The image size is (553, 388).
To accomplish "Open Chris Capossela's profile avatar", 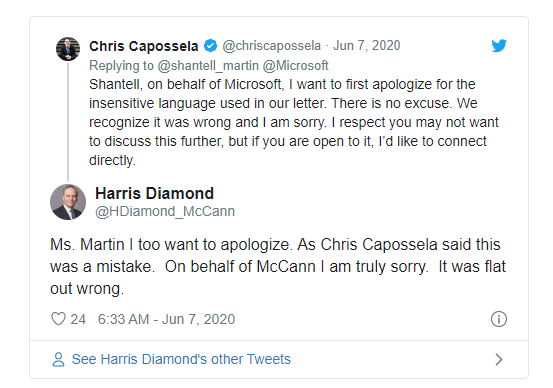I will pyautogui.click(x=68, y=49).
